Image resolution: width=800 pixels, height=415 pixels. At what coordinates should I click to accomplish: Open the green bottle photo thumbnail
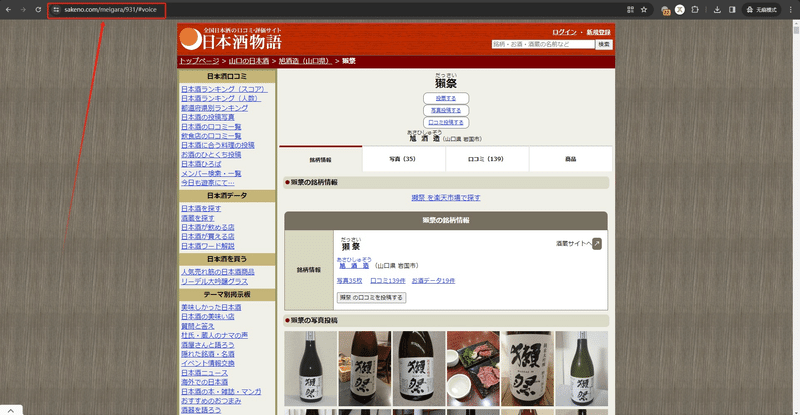click(582, 369)
